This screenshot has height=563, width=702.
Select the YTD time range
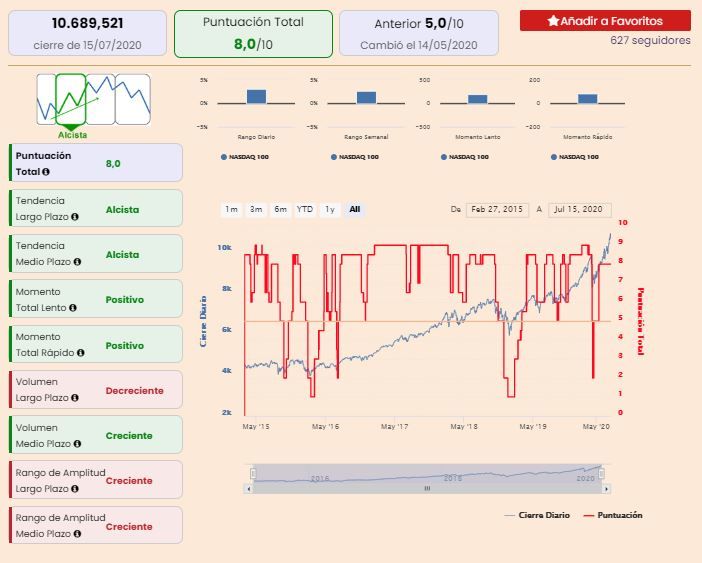tap(305, 209)
